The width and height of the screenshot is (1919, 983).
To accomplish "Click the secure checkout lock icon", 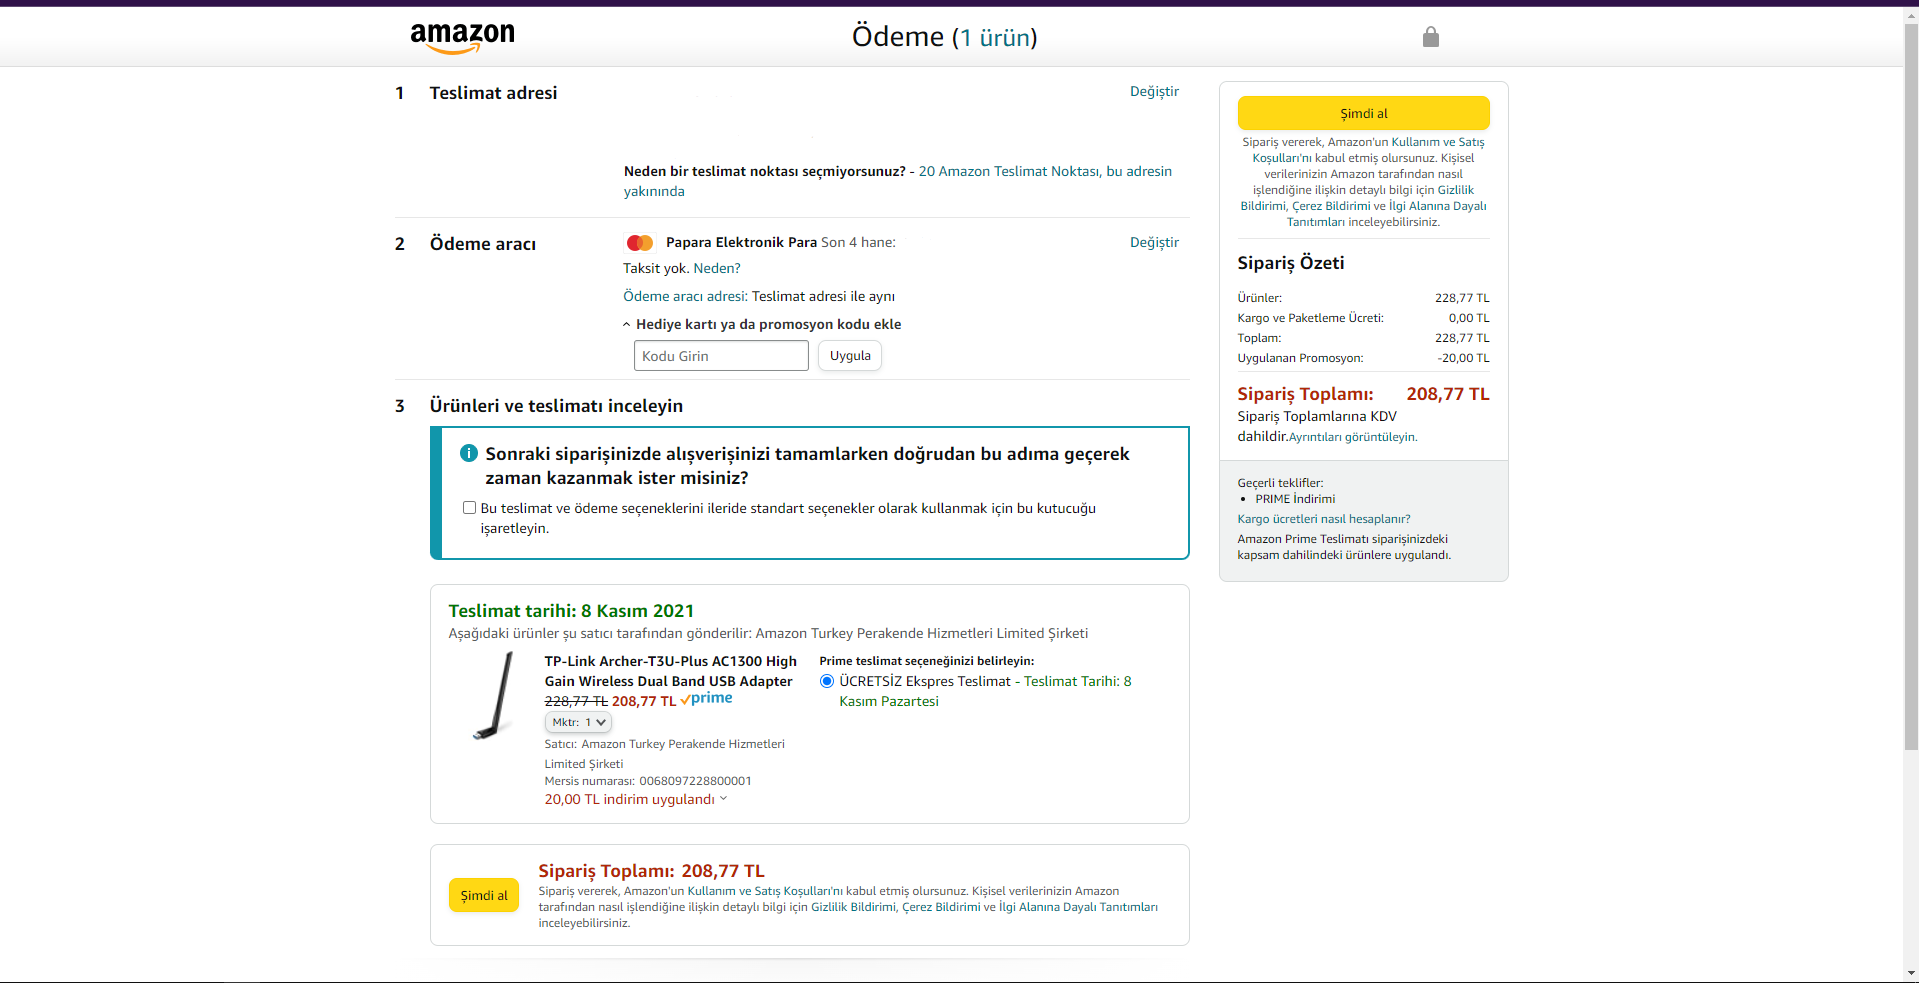I will coord(1431,37).
